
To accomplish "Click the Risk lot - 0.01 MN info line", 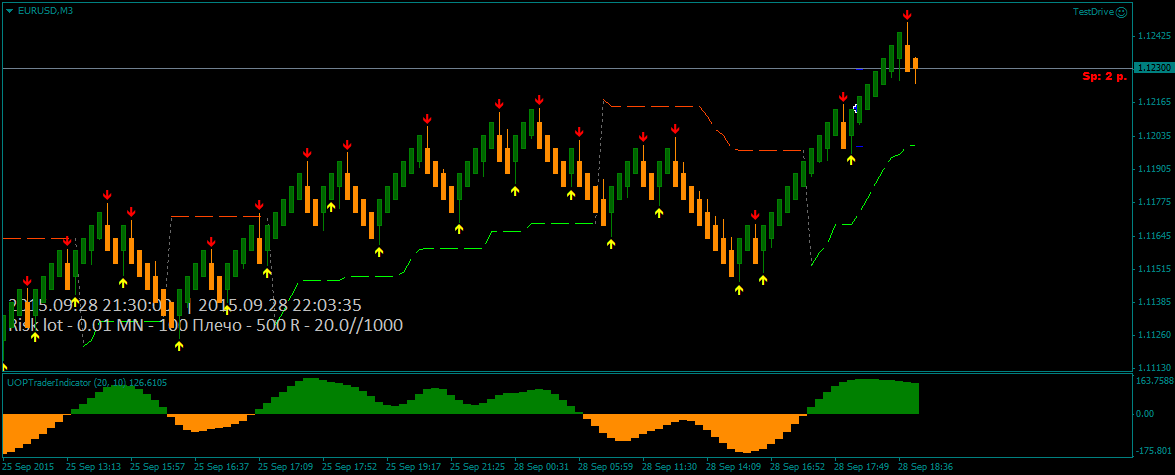I will click(x=205, y=325).
